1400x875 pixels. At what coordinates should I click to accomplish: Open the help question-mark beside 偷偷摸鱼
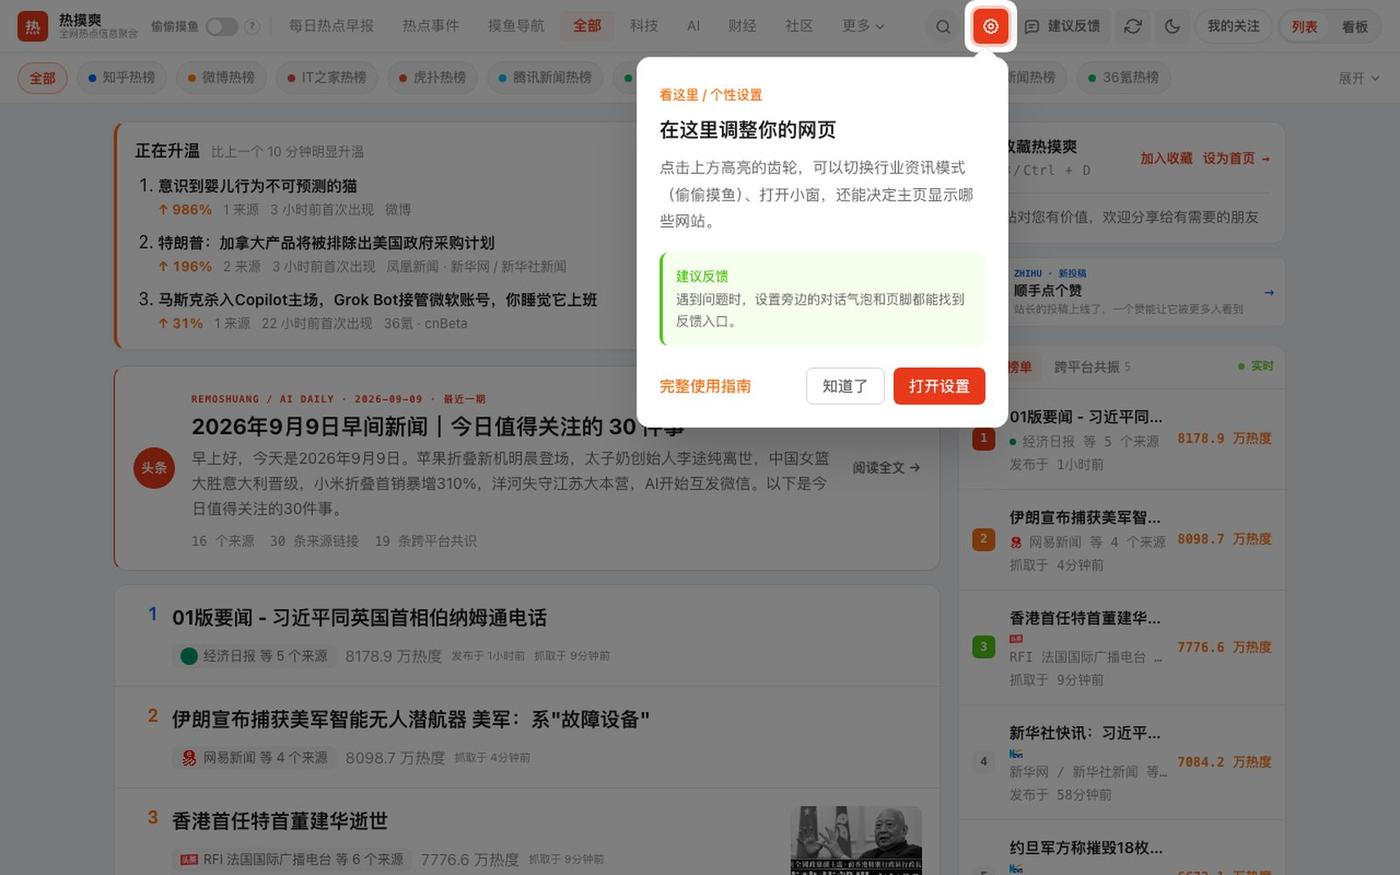252,26
